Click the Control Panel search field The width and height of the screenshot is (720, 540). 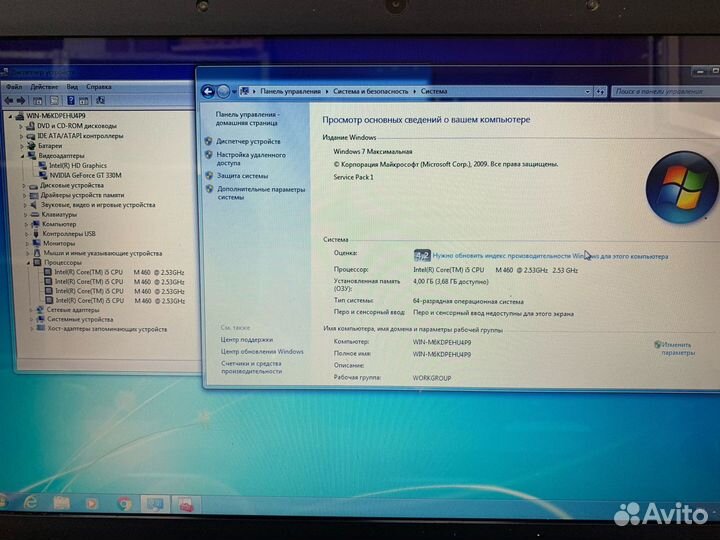coord(665,91)
